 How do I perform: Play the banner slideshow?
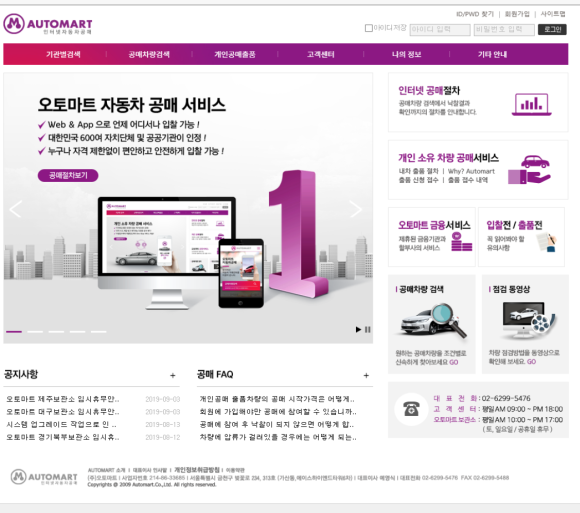(x=358, y=329)
